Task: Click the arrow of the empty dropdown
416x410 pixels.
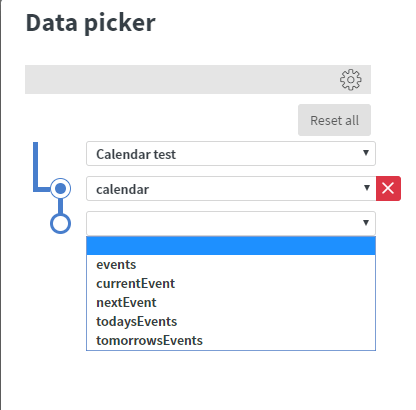Action: tap(366, 222)
